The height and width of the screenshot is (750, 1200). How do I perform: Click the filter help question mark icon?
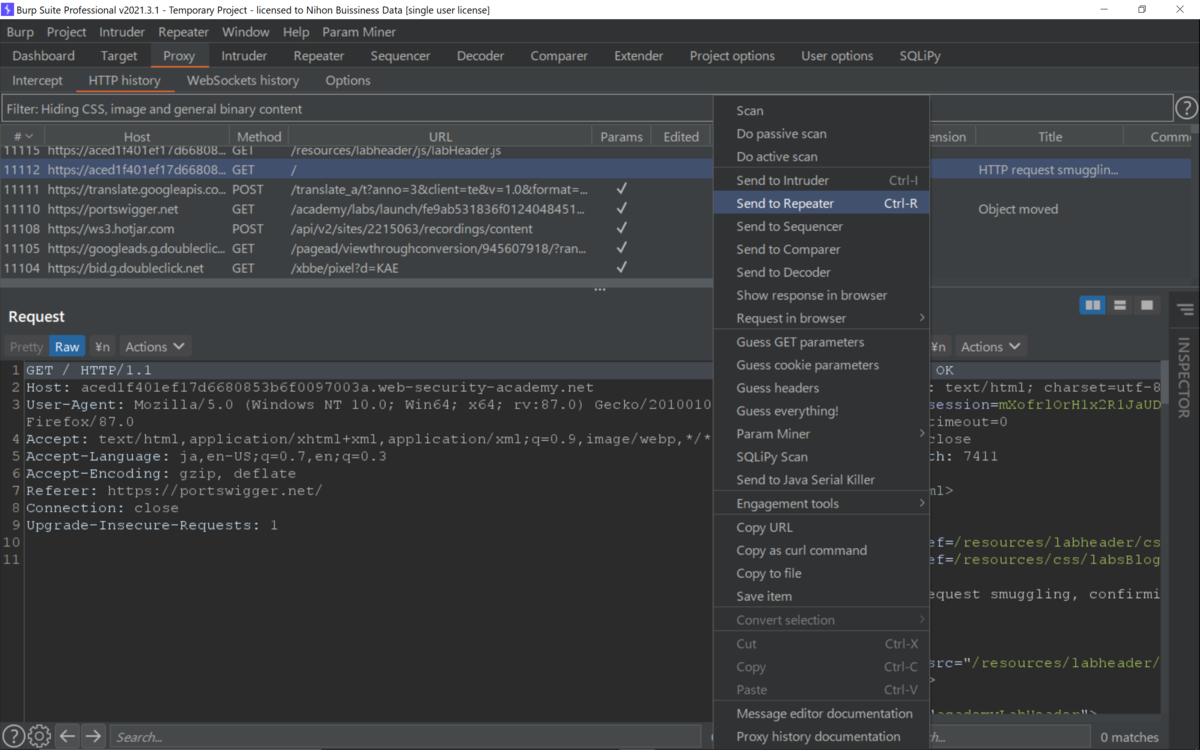point(1186,108)
